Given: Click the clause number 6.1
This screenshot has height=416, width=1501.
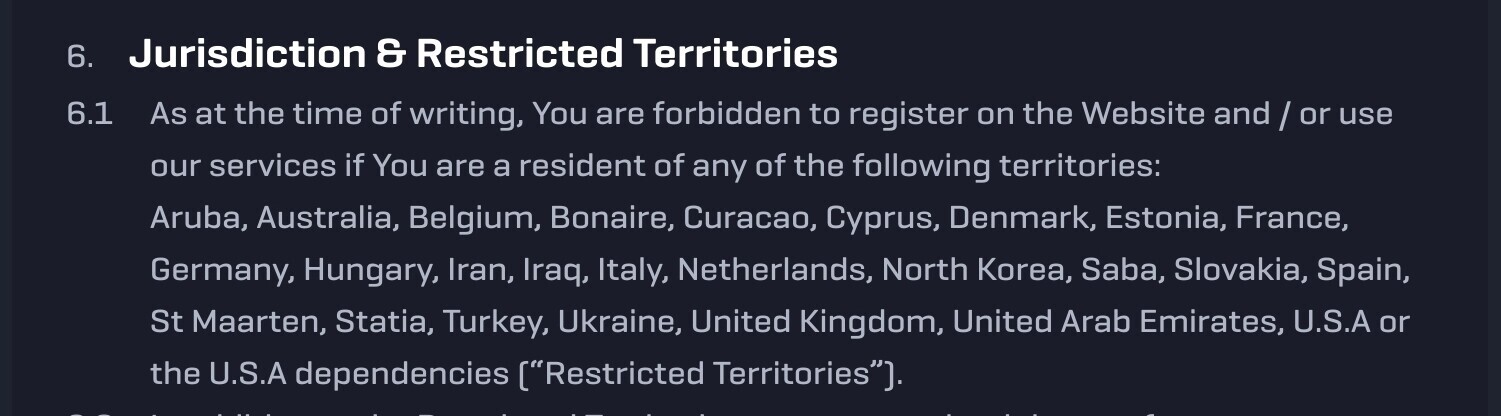Looking at the screenshot, I should click(89, 114).
